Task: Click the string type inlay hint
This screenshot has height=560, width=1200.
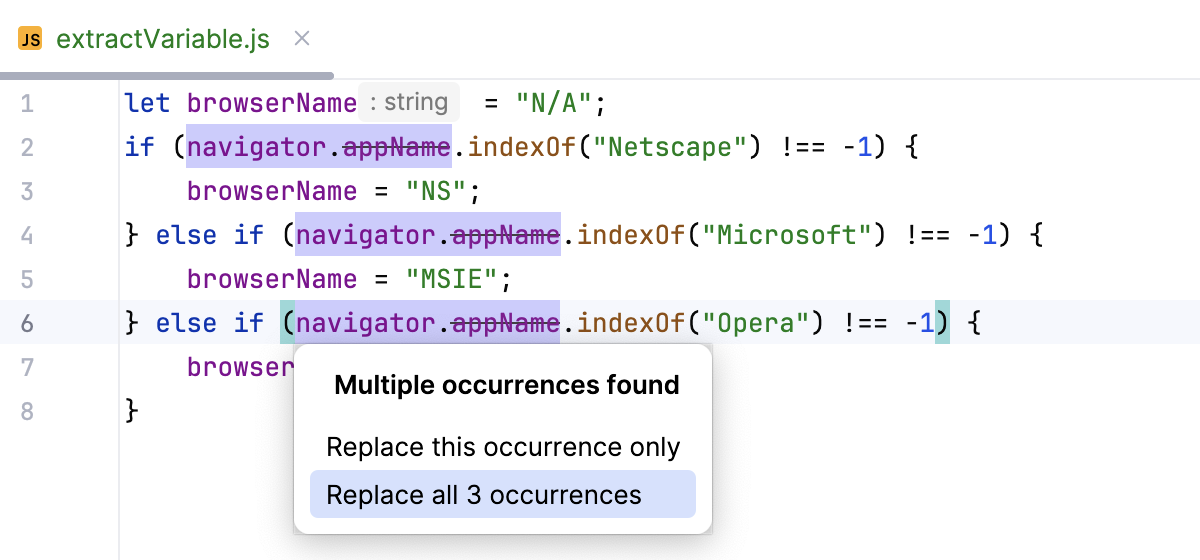Action: [408, 102]
